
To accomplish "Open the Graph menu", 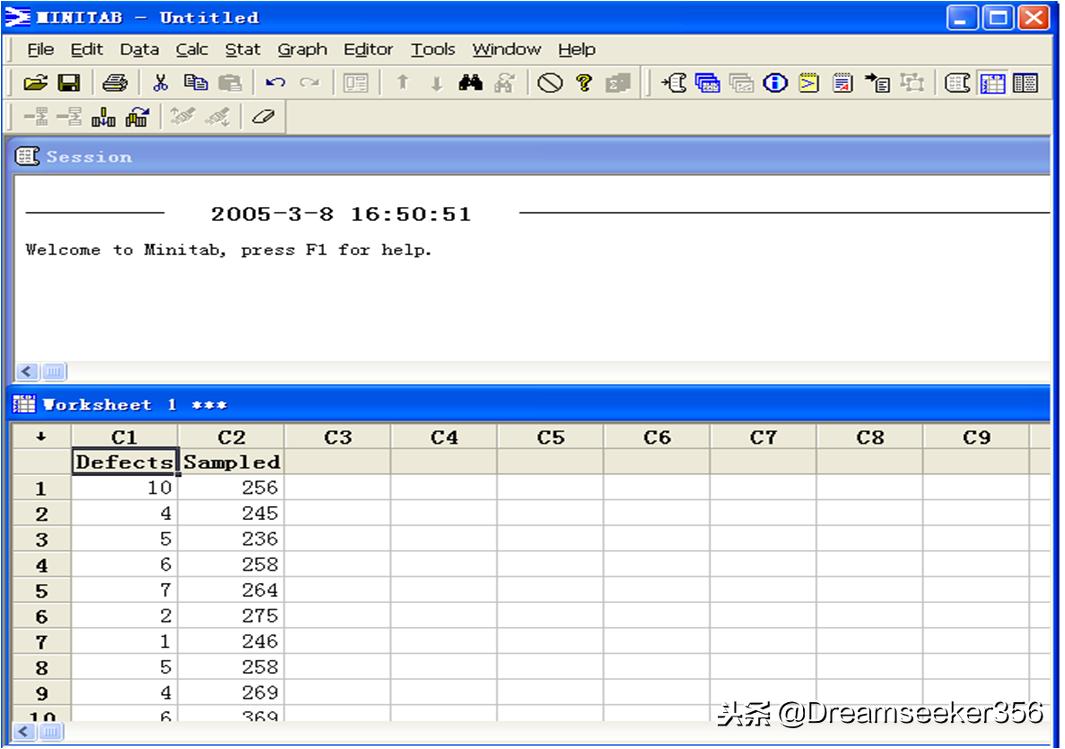I will 302,50.
